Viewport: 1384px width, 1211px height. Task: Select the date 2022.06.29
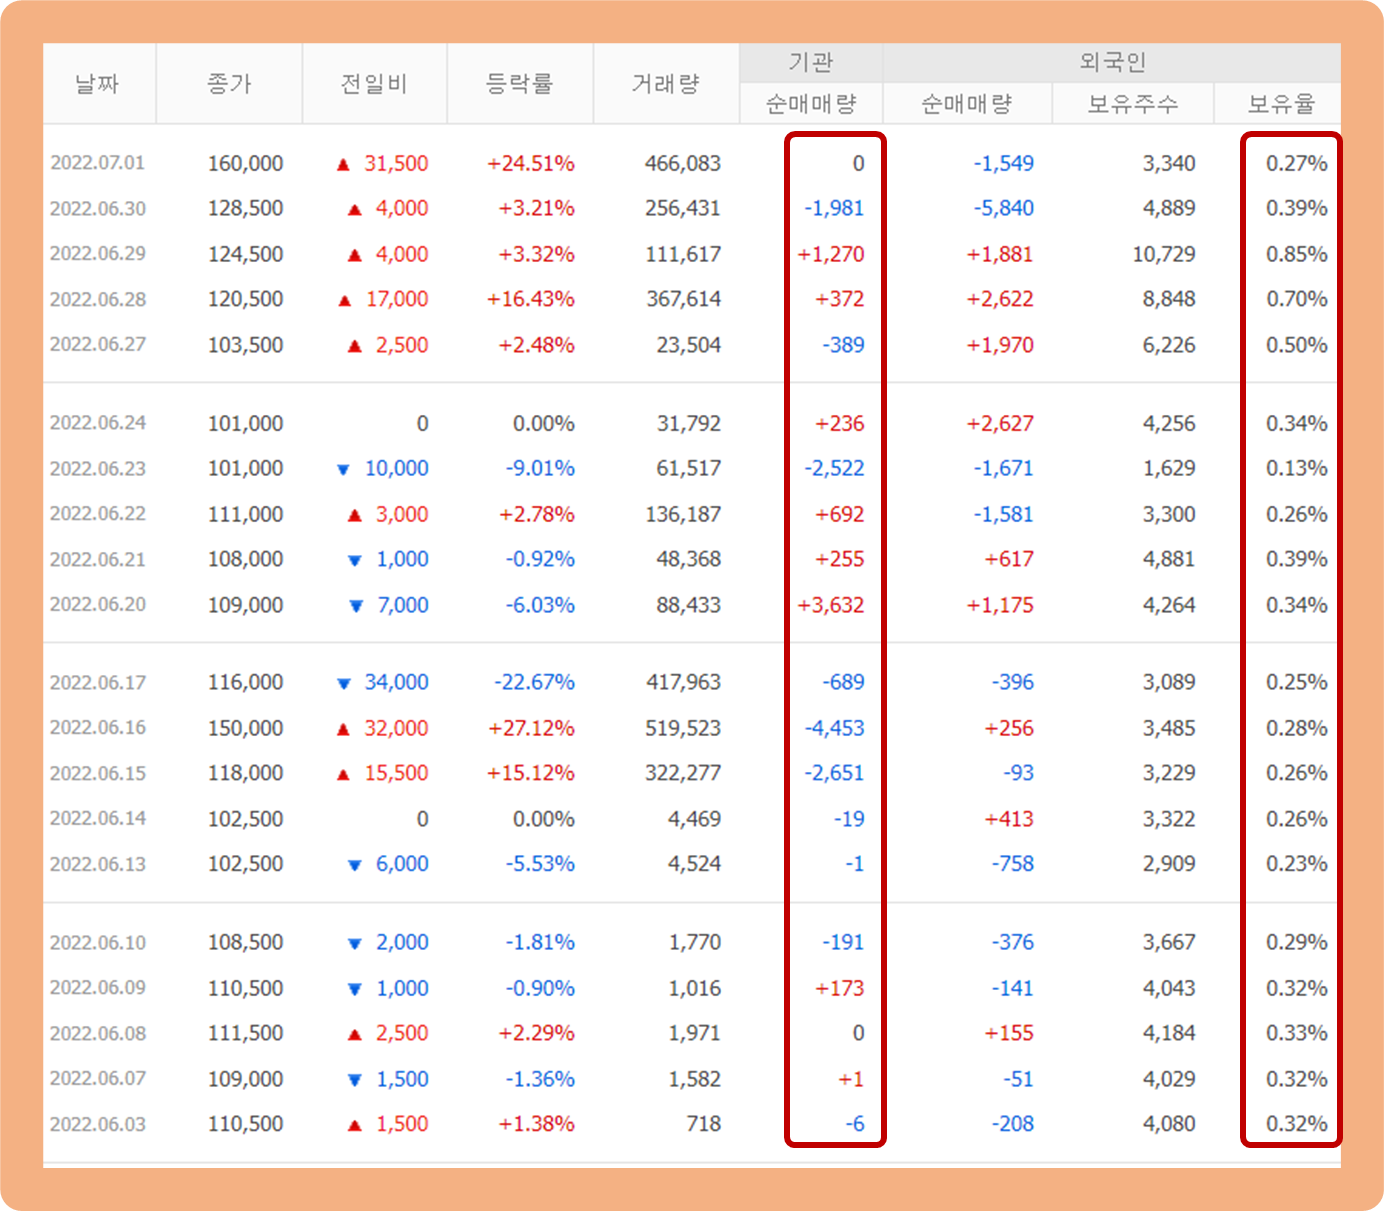[x=98, y=254]
